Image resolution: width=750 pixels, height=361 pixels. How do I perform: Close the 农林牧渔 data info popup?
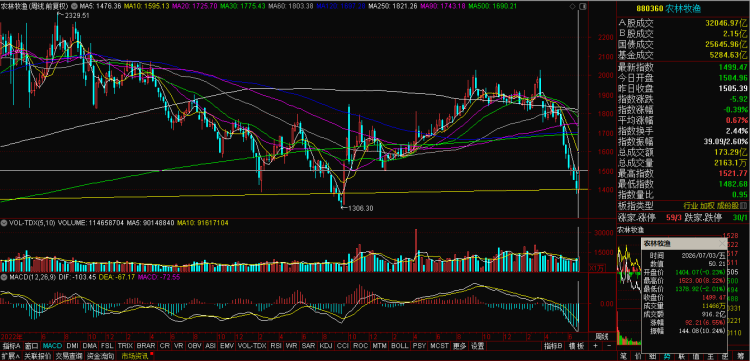pyautogui.click(x=722, y=243)
